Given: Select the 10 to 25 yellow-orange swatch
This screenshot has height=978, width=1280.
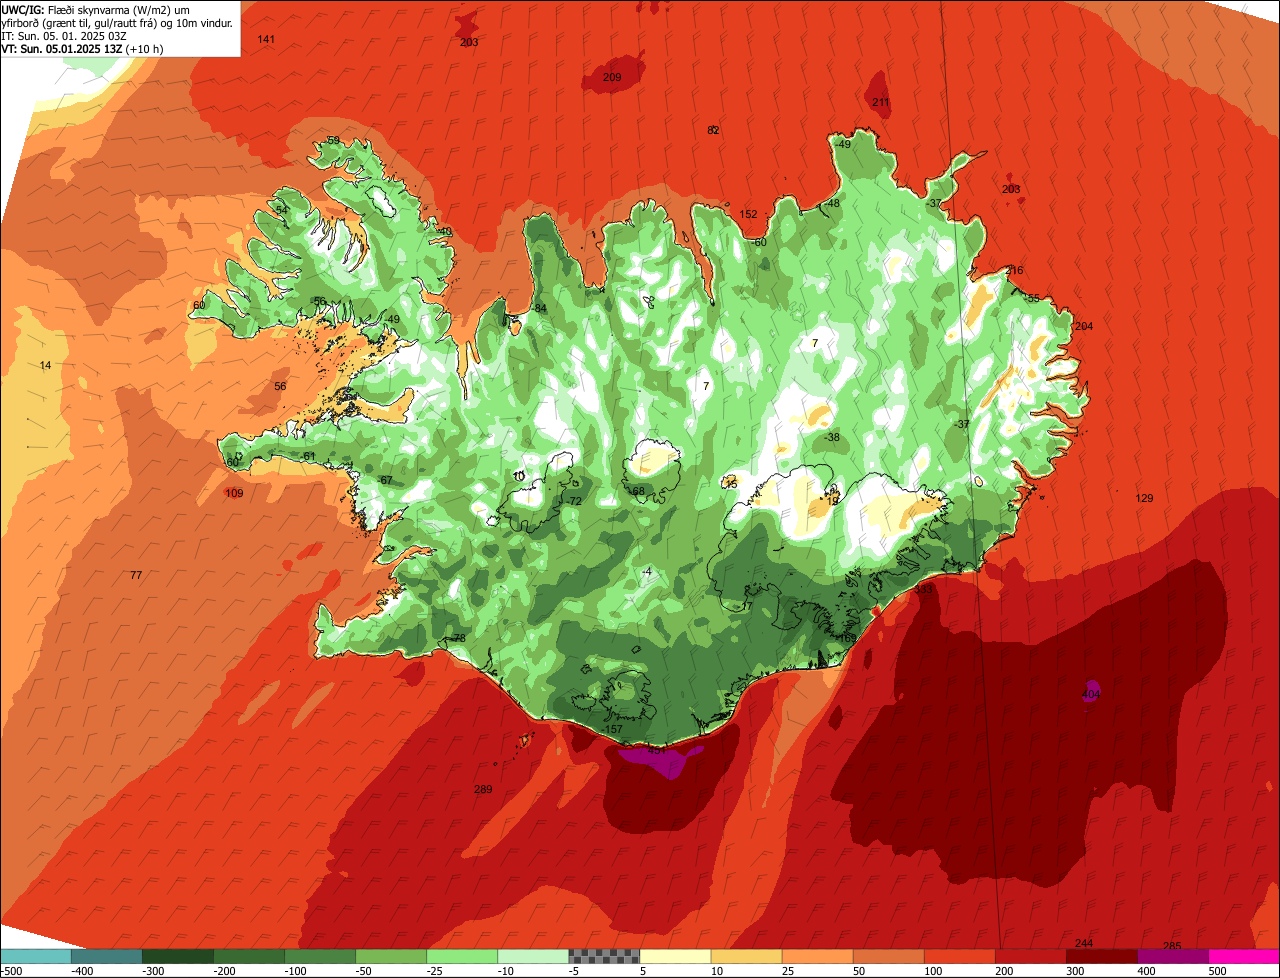Looking at the screenshot, I should (747, 956).
